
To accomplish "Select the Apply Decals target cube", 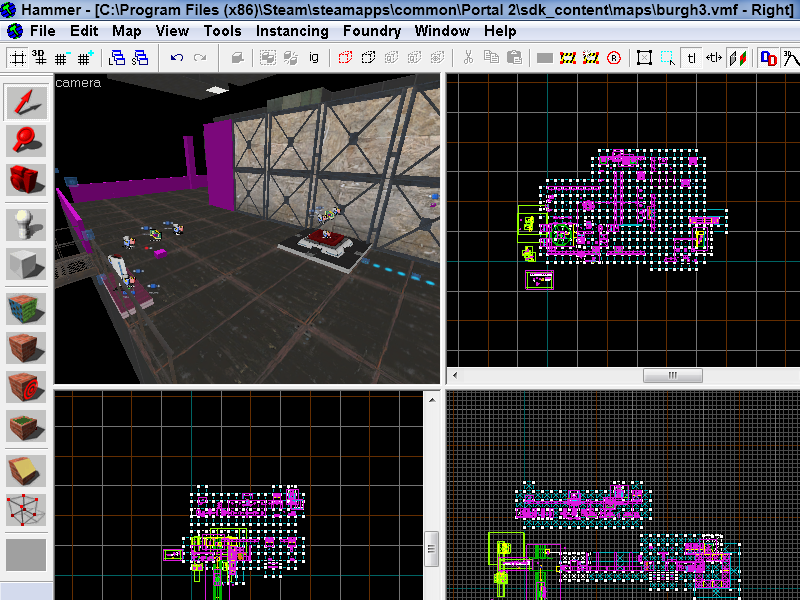I will pos(26,387).
